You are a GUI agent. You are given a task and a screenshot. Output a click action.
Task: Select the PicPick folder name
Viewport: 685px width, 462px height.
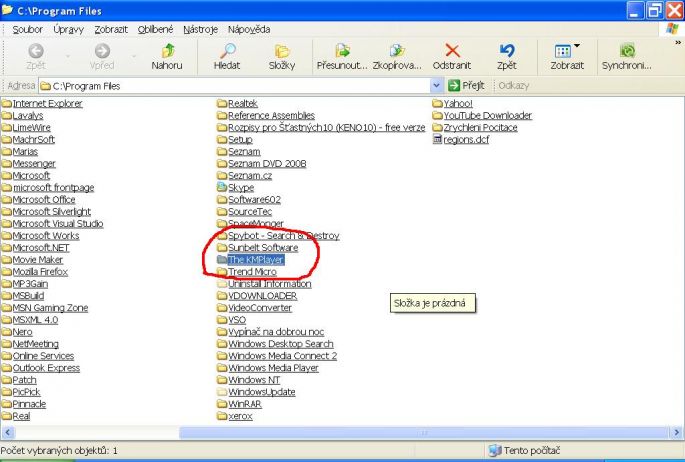coord(26,392)
